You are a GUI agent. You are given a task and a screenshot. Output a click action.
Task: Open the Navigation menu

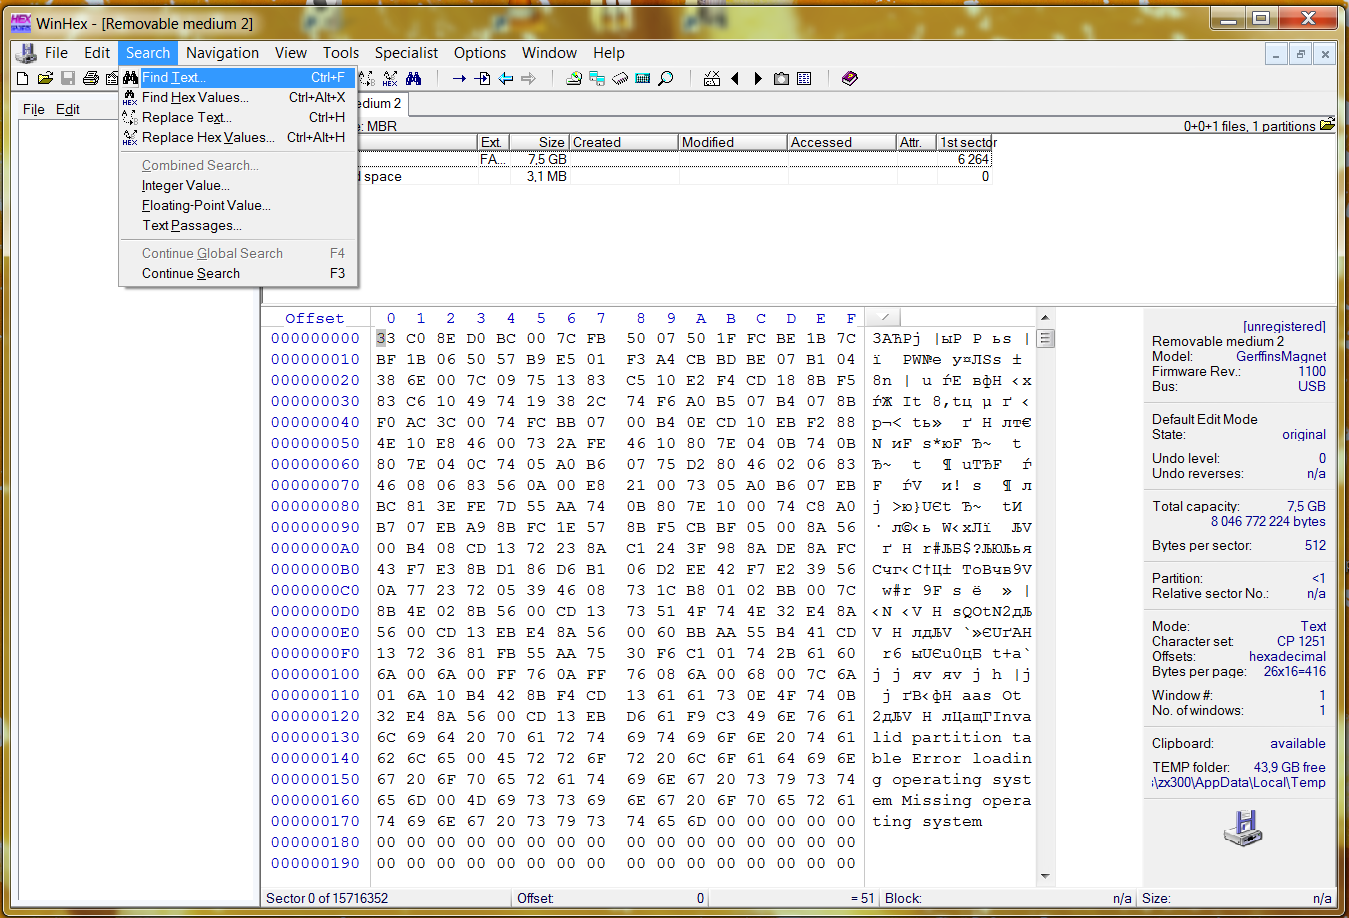[x=222, y=53]
